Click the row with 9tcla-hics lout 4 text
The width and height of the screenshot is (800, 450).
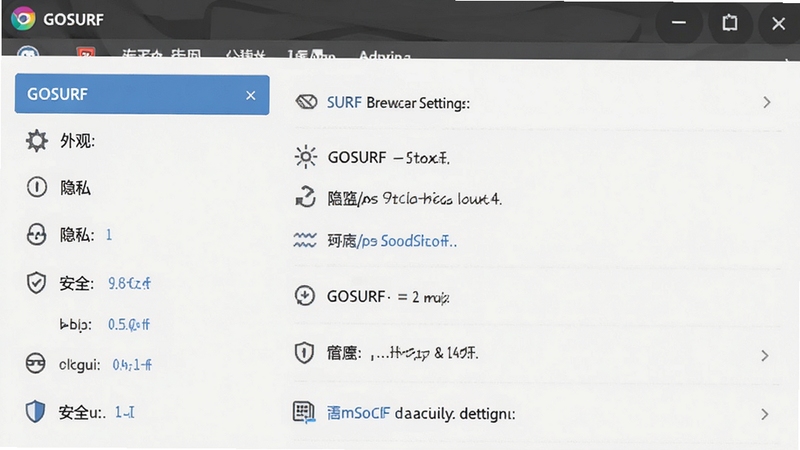click(414, 198)
